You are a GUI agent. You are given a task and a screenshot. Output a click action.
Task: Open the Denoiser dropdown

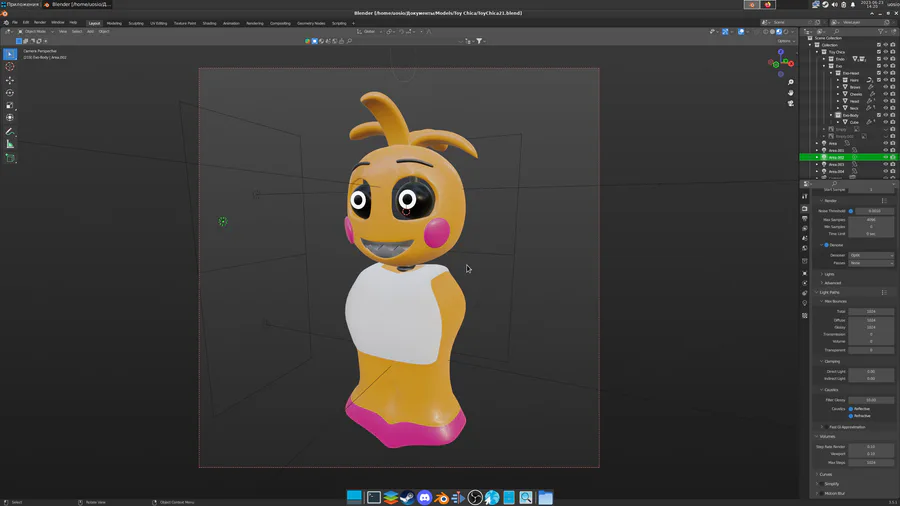pyautogui.click(x=871, y=255)
